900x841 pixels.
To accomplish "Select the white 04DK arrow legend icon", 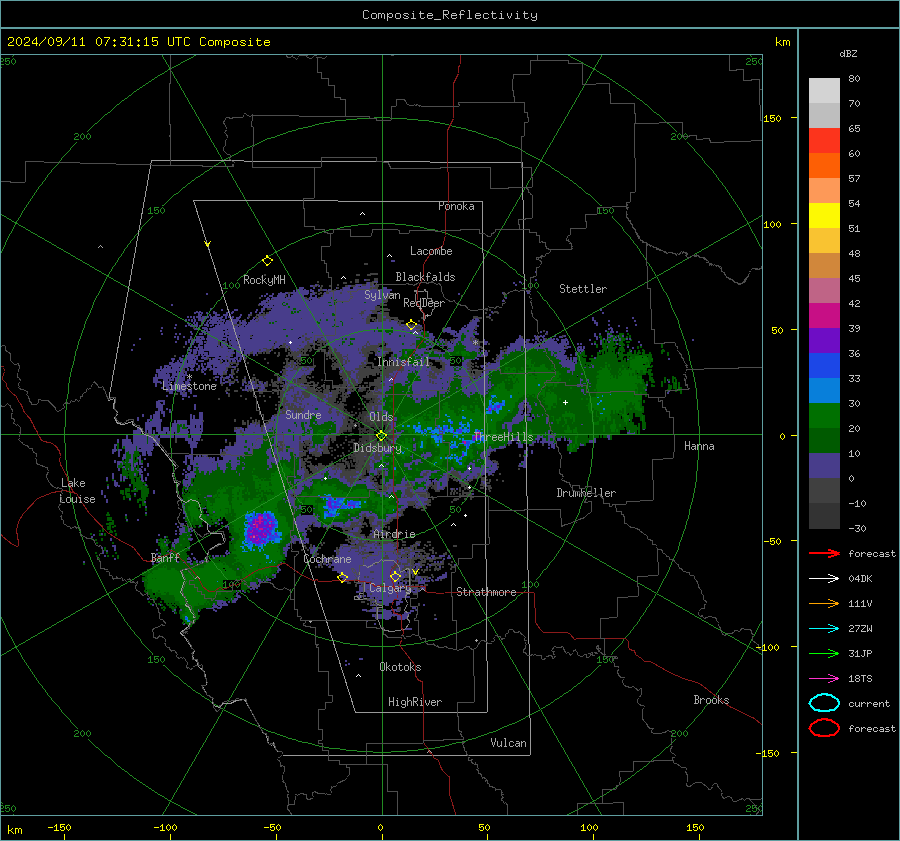I will [x=824, y=579].
